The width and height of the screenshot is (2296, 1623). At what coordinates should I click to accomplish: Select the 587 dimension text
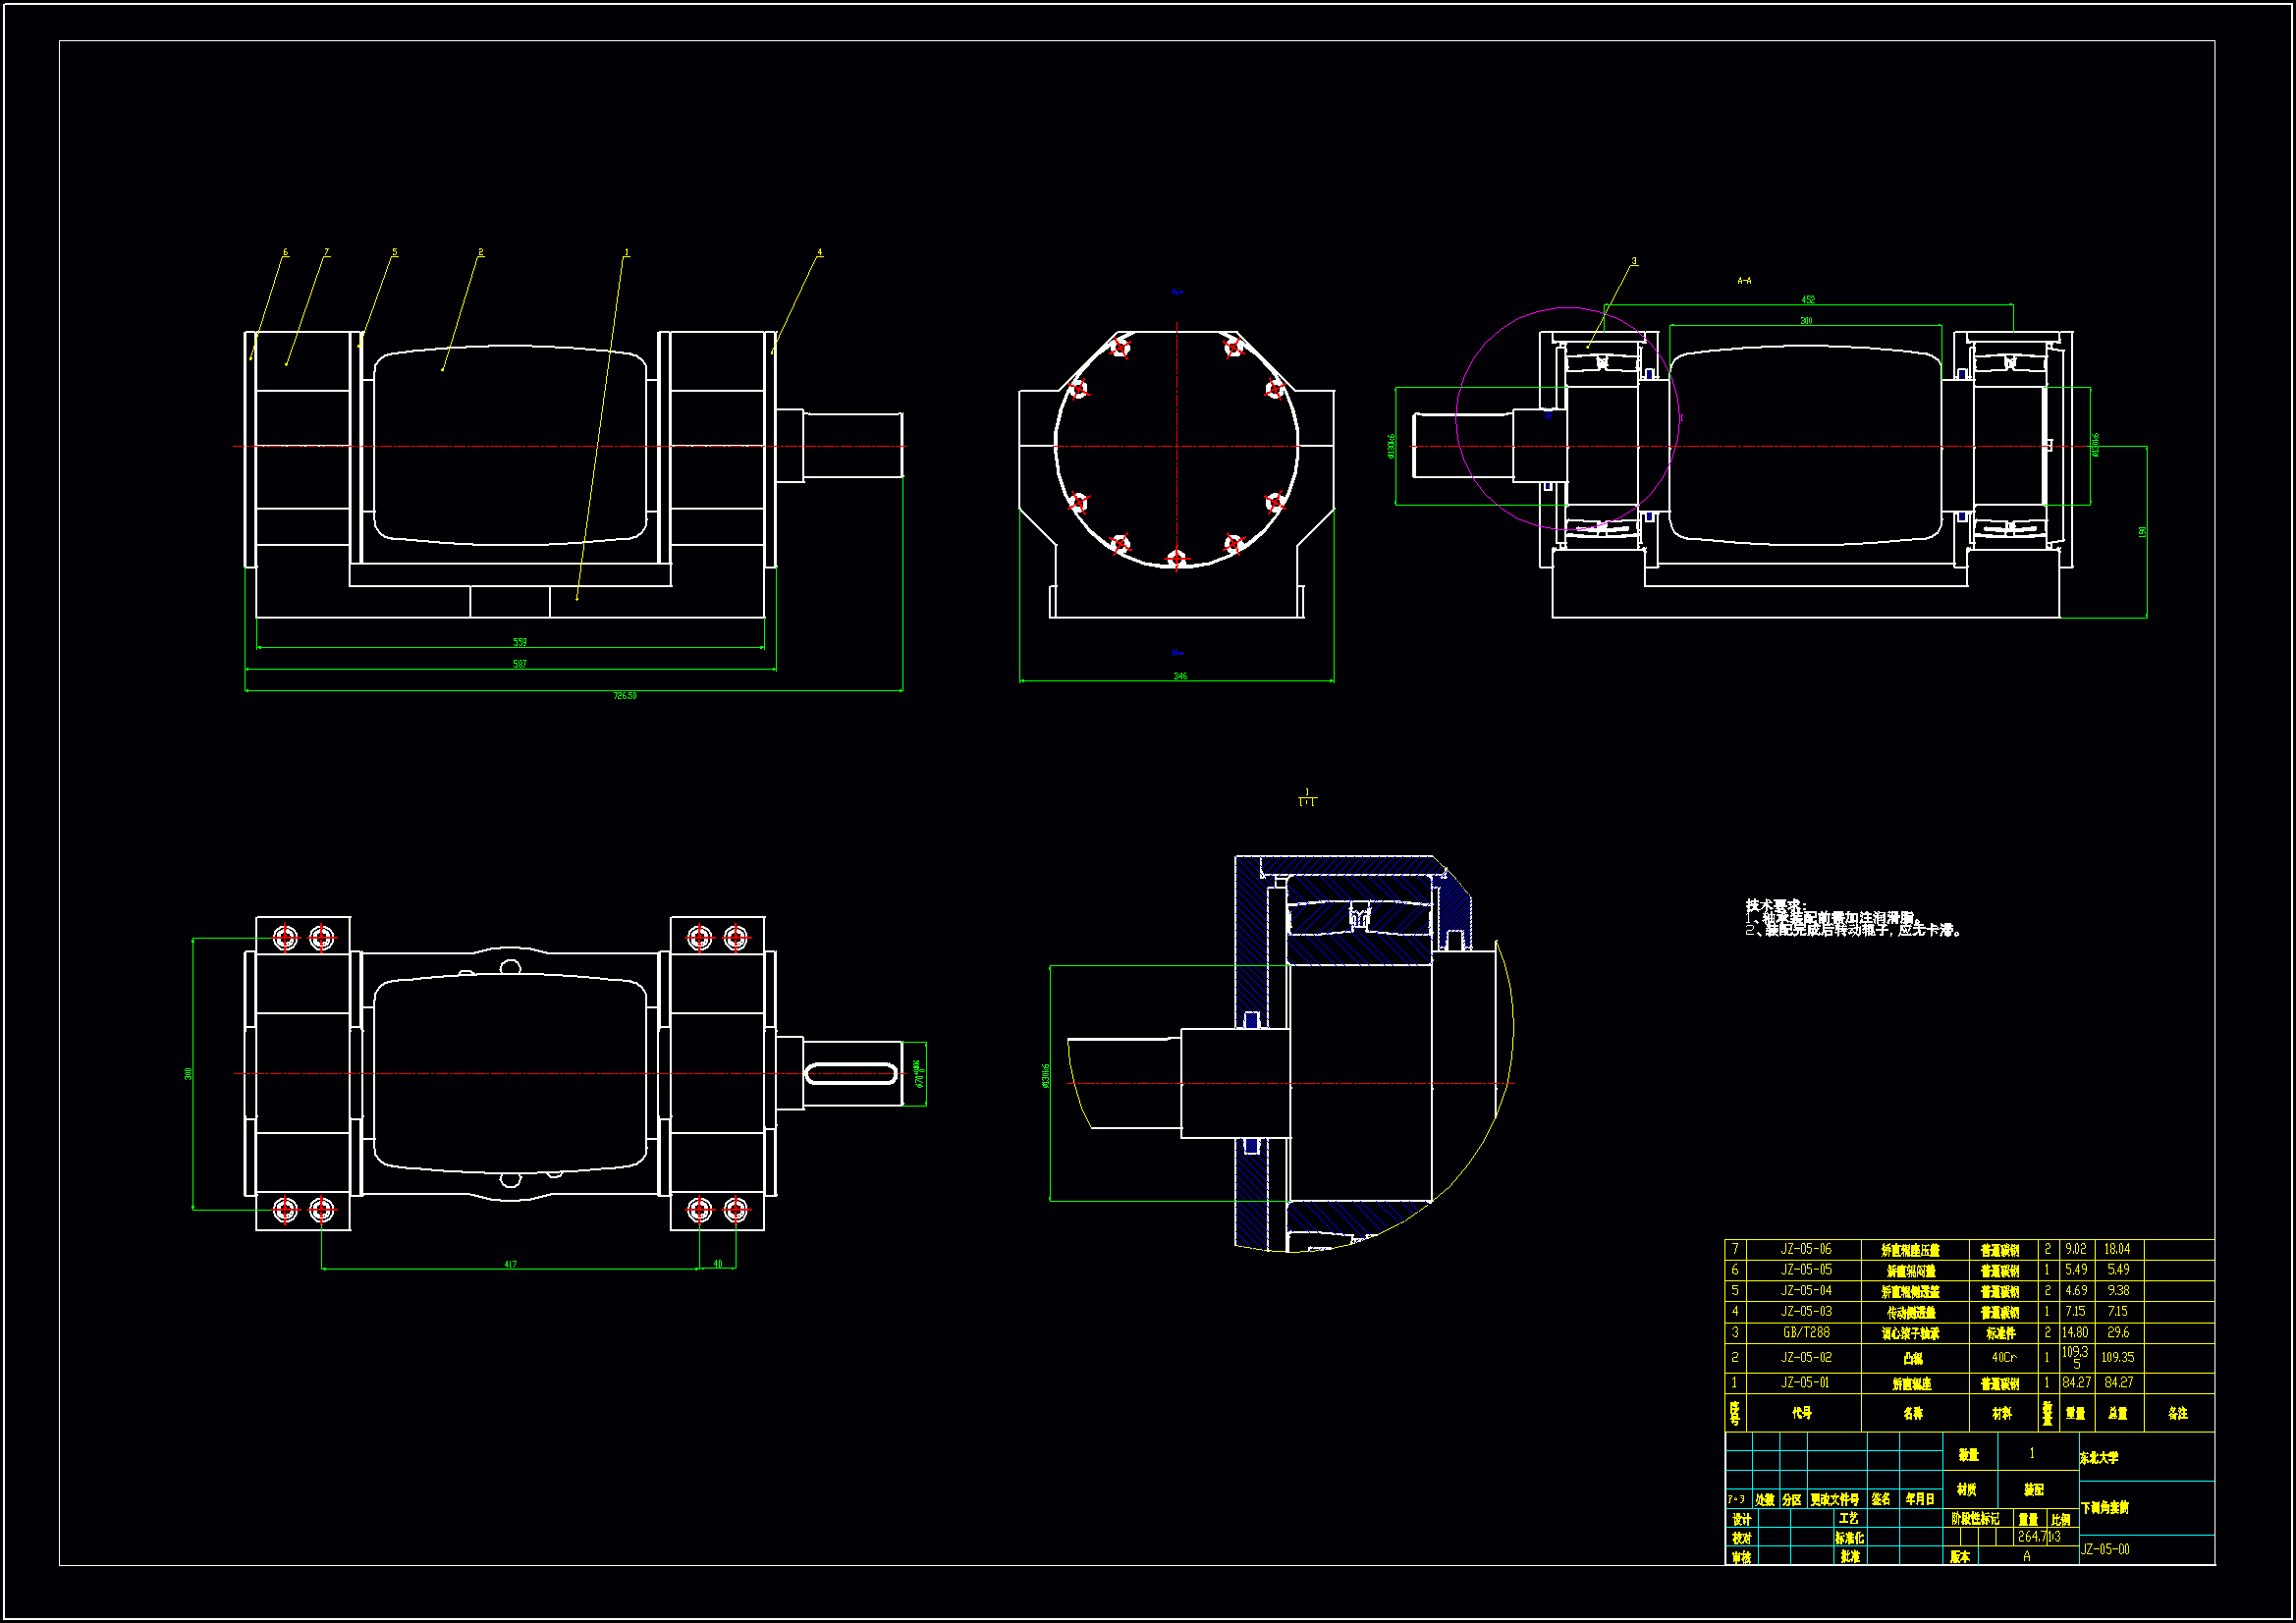pos(520,663)
